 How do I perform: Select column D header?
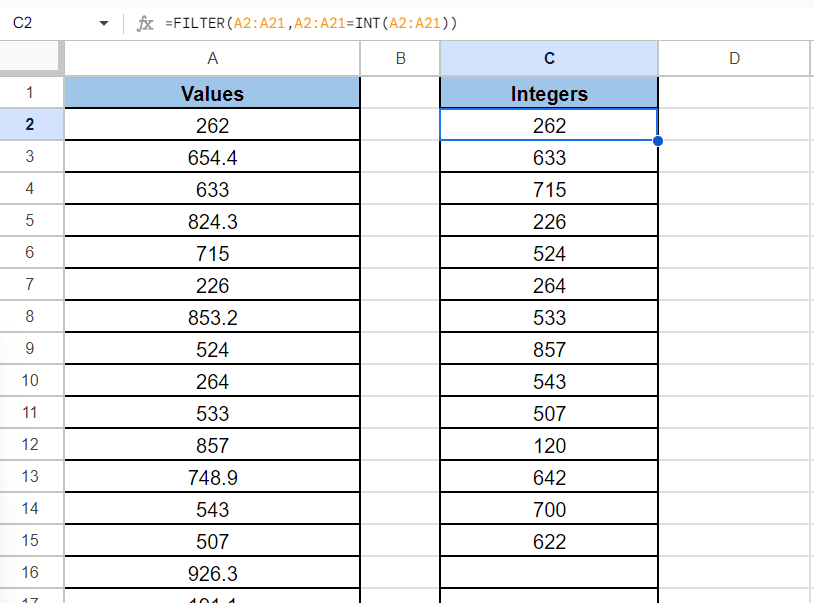pyautogui.click(x=735, y=59)
